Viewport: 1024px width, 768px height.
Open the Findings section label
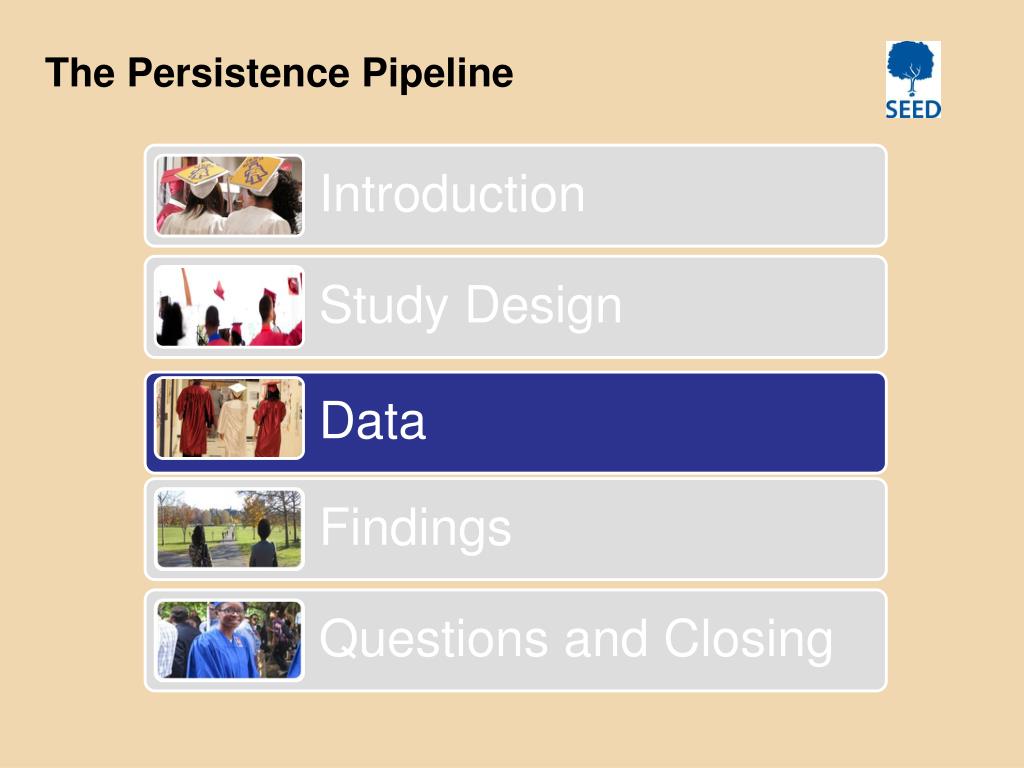pyautogui.click(x=415, y=528)
